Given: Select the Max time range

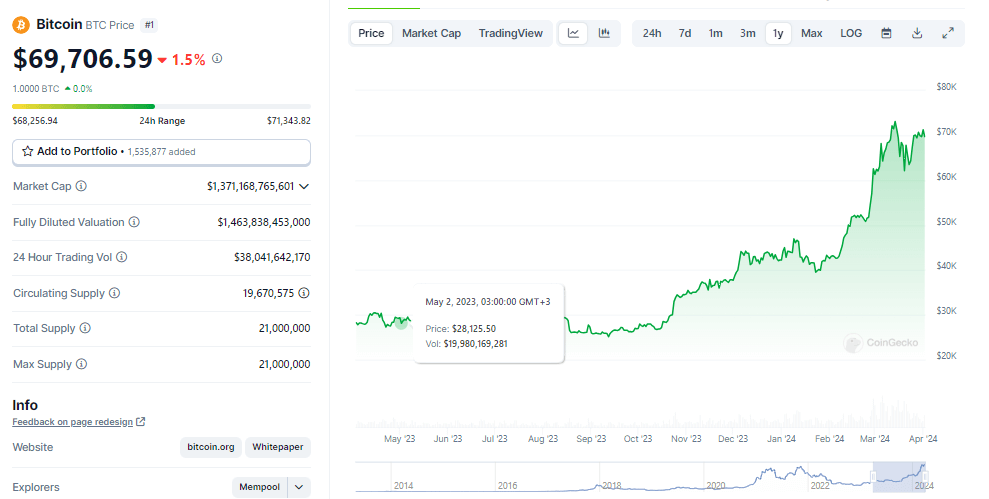Looking at the screenshot, I should pyautogui.click(x=812, y=33).
